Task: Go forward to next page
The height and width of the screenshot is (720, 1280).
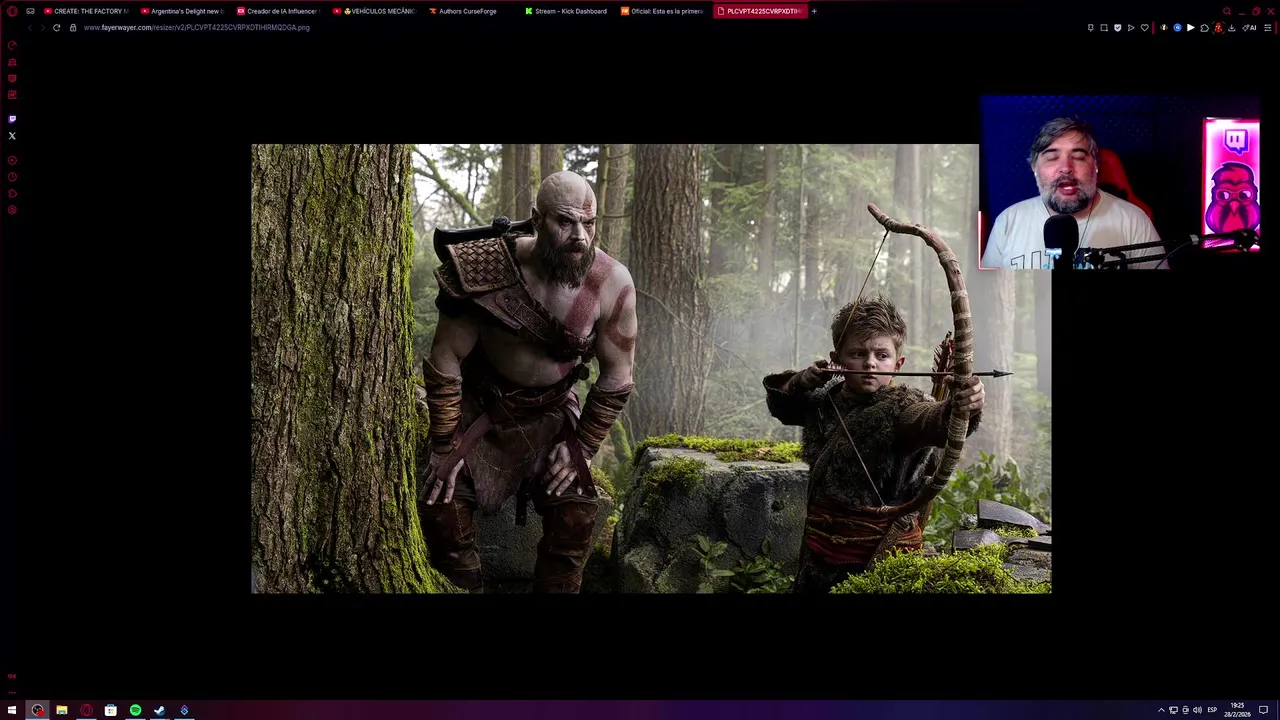Action: (x=42, y=27)
